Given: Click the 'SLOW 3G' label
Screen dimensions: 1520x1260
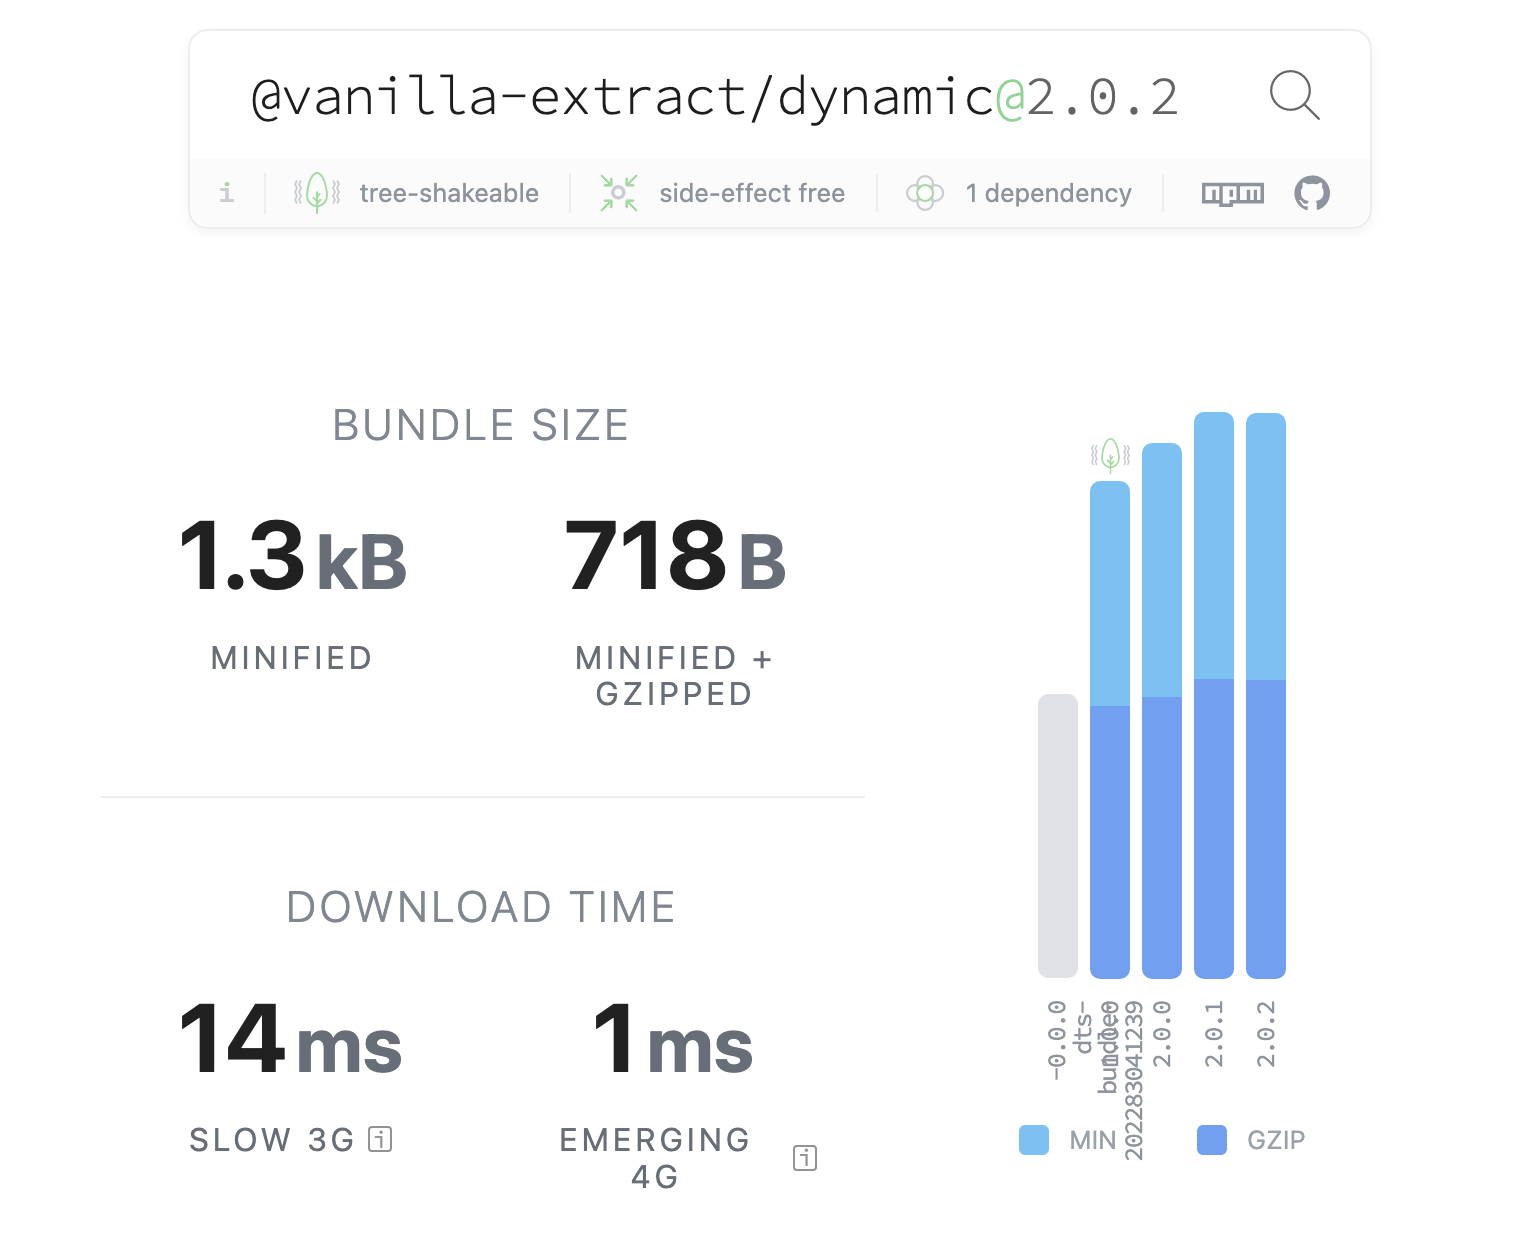Looking at the screenshot, I should (272, 1140).
